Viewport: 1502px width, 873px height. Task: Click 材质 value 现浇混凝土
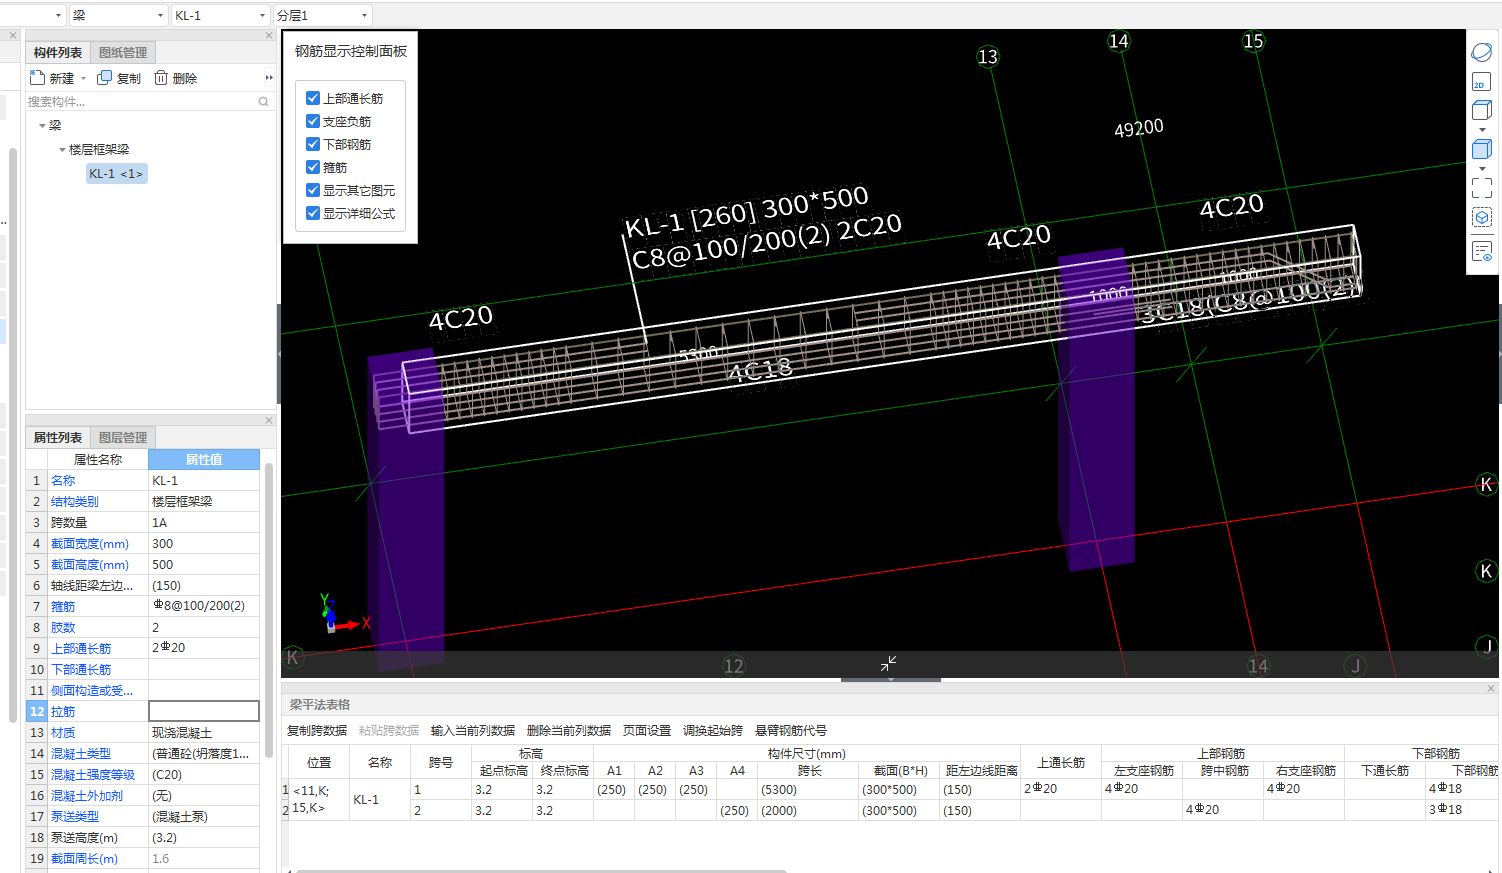[x=204, y=733]
